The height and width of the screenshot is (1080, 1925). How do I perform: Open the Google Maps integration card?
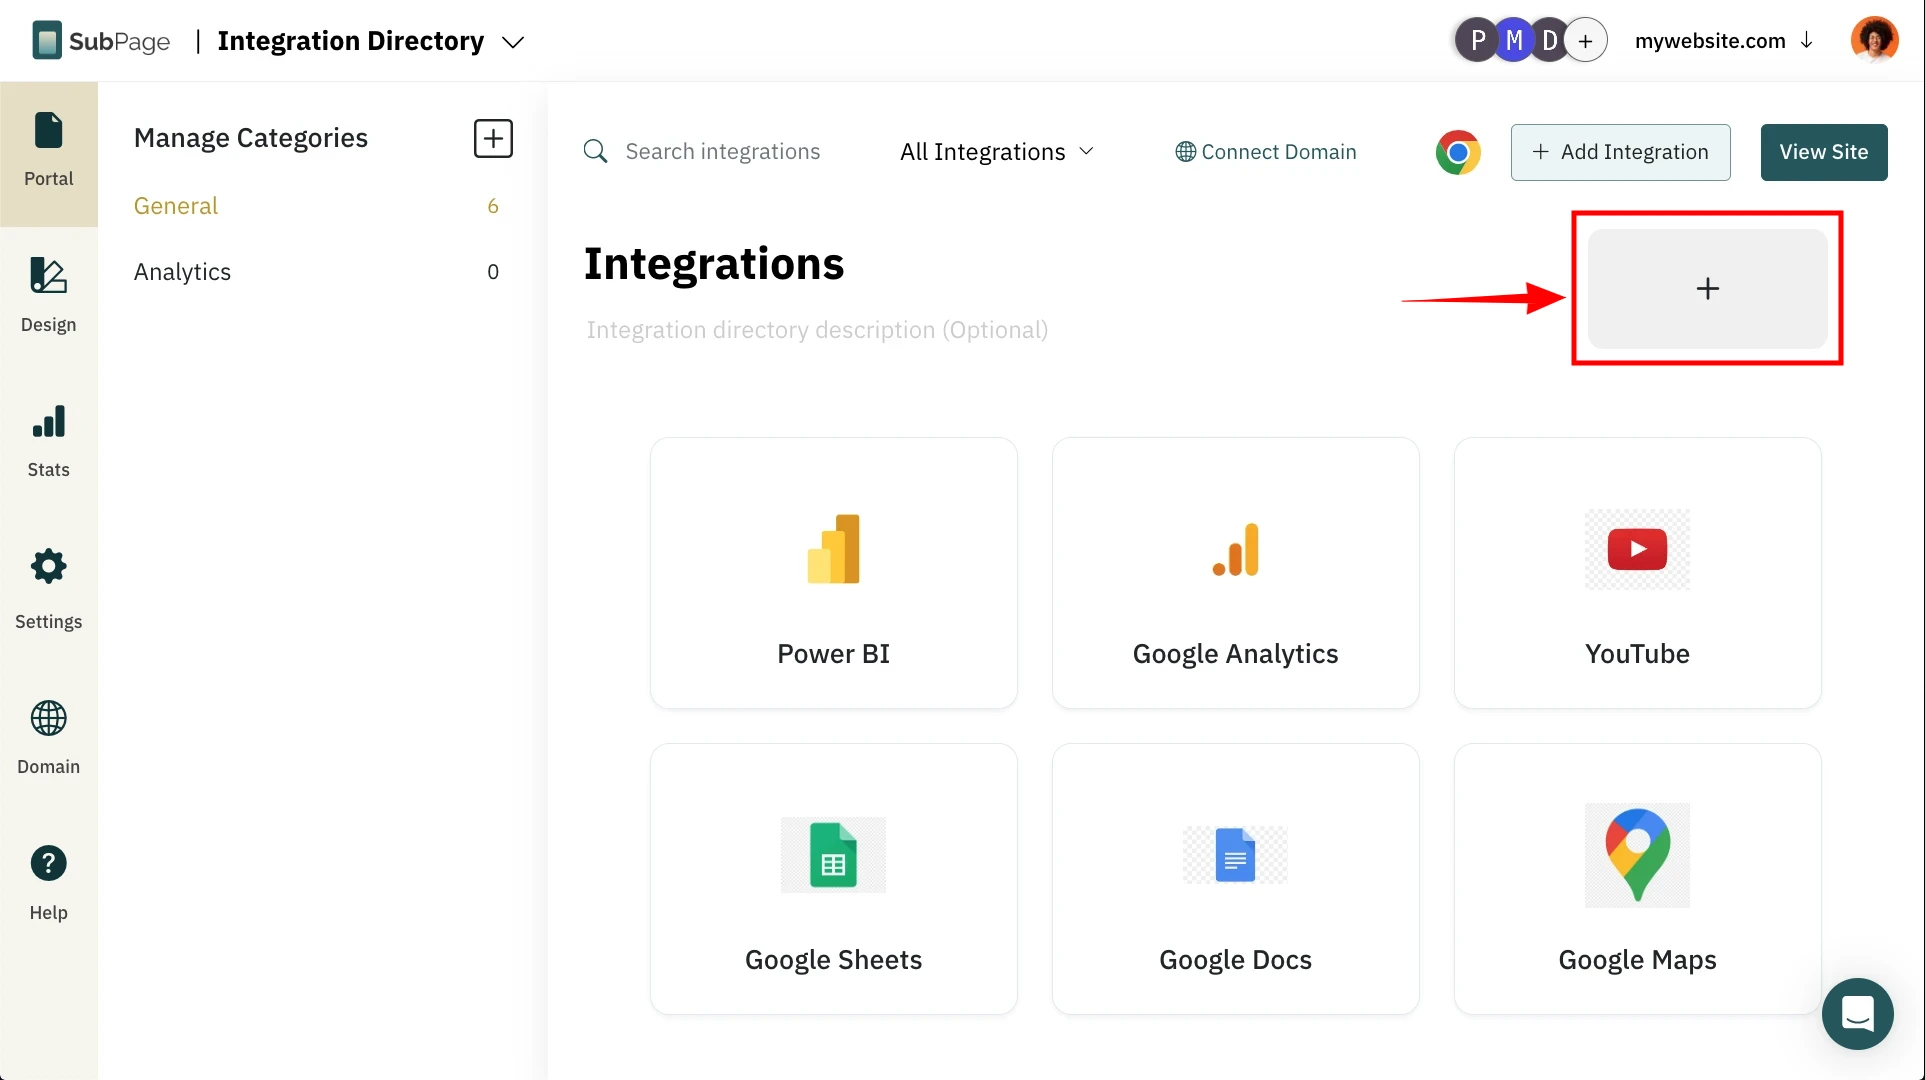1638,879
